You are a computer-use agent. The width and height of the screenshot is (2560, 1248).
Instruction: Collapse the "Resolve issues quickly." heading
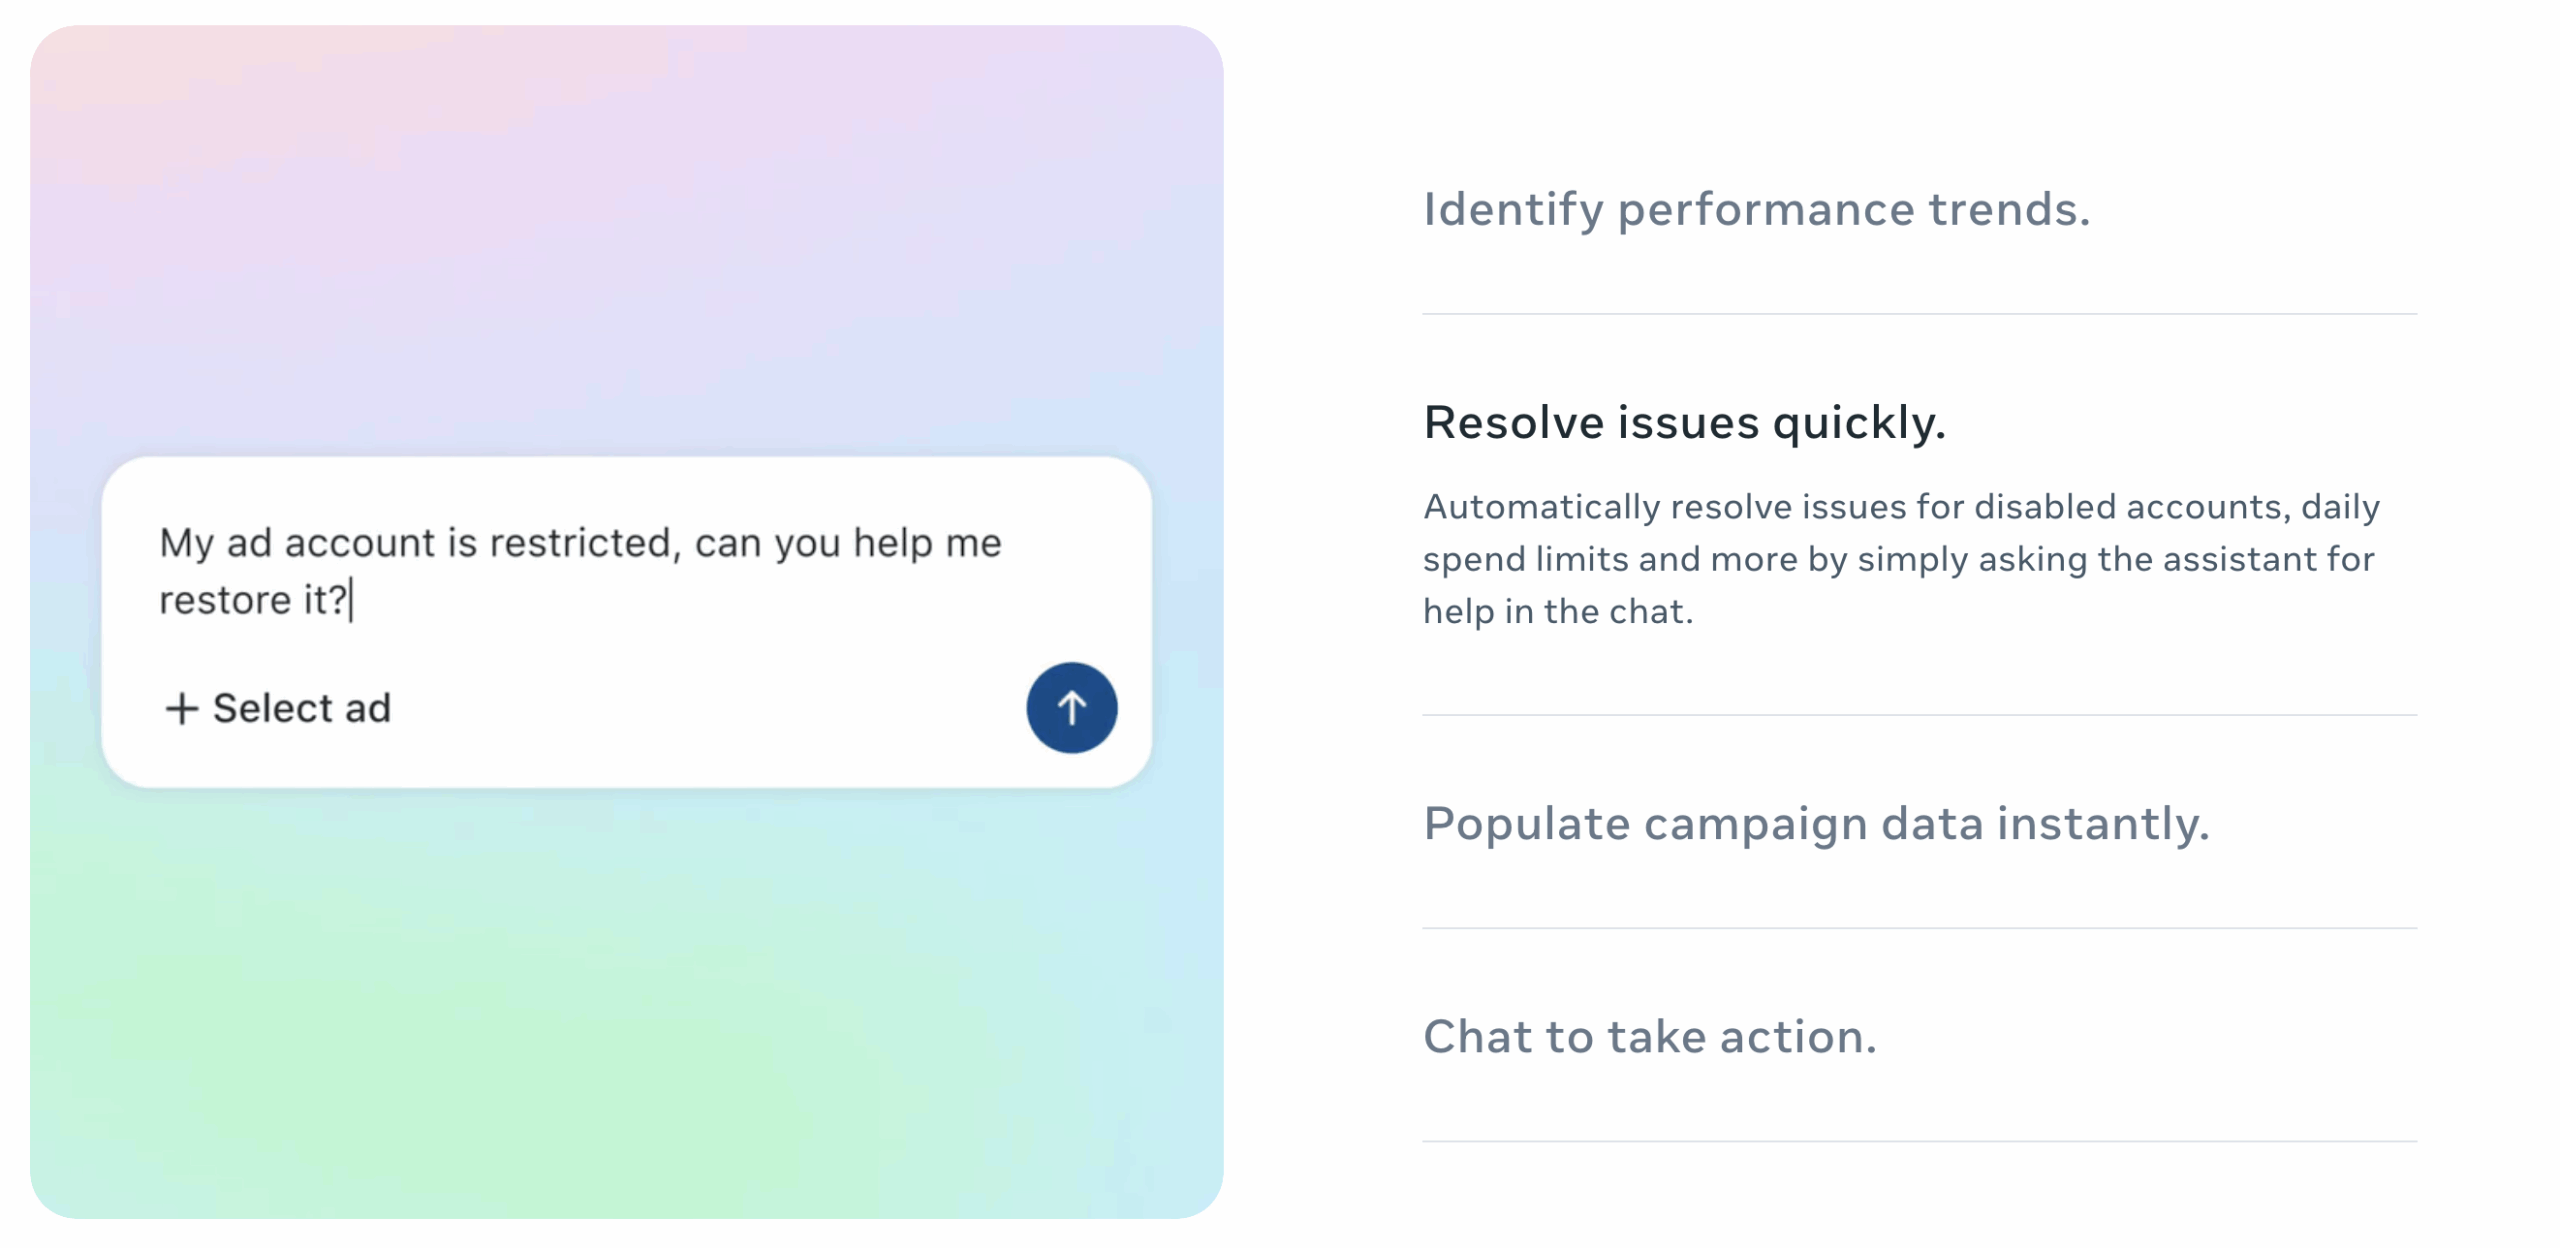point(1684,422)
